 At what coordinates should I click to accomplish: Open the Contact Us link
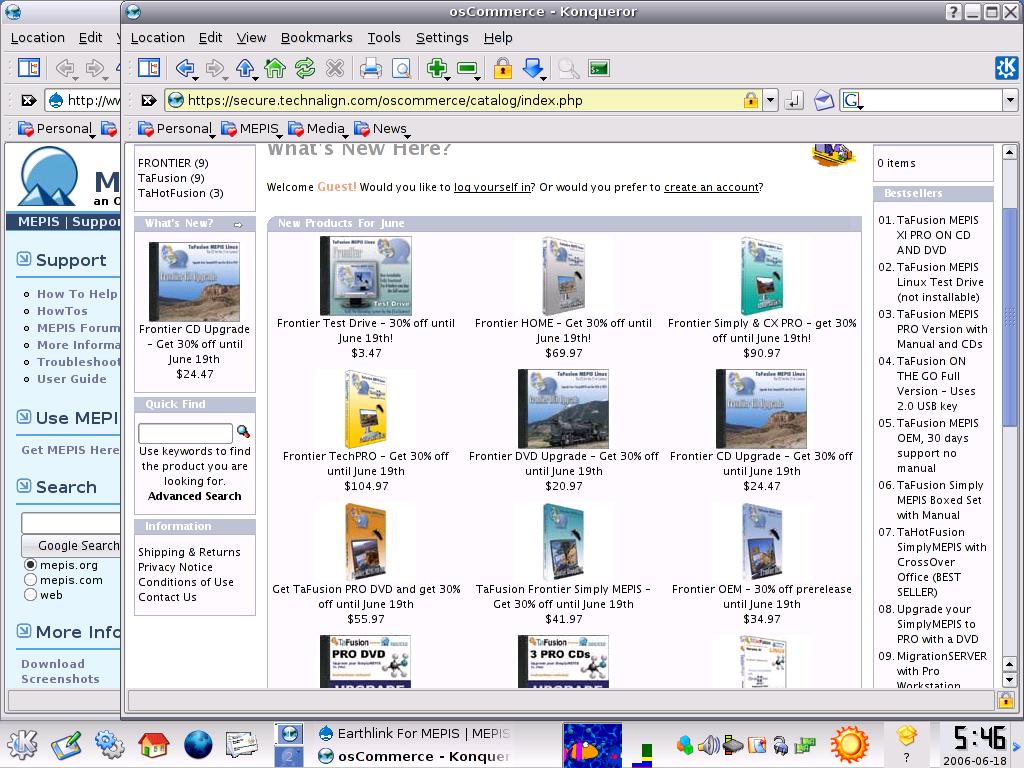pyautogui.click(x=167, y=598)
